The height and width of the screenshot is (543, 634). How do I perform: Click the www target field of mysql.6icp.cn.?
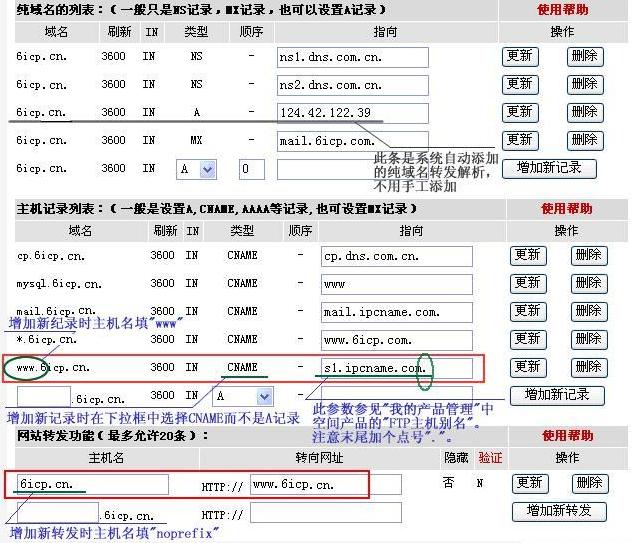(x=397, y=284)
